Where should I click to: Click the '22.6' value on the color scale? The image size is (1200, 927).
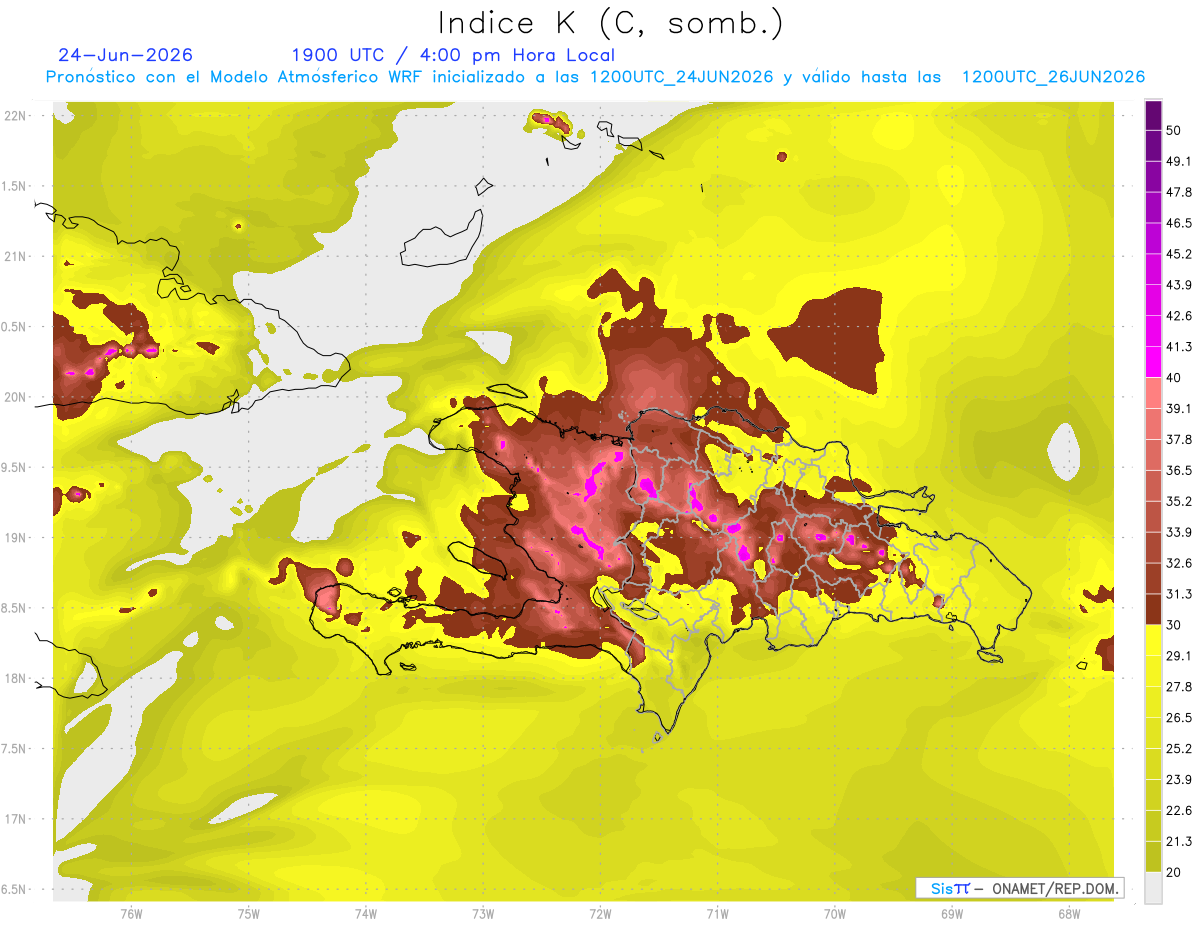(x=1178, y=810)
